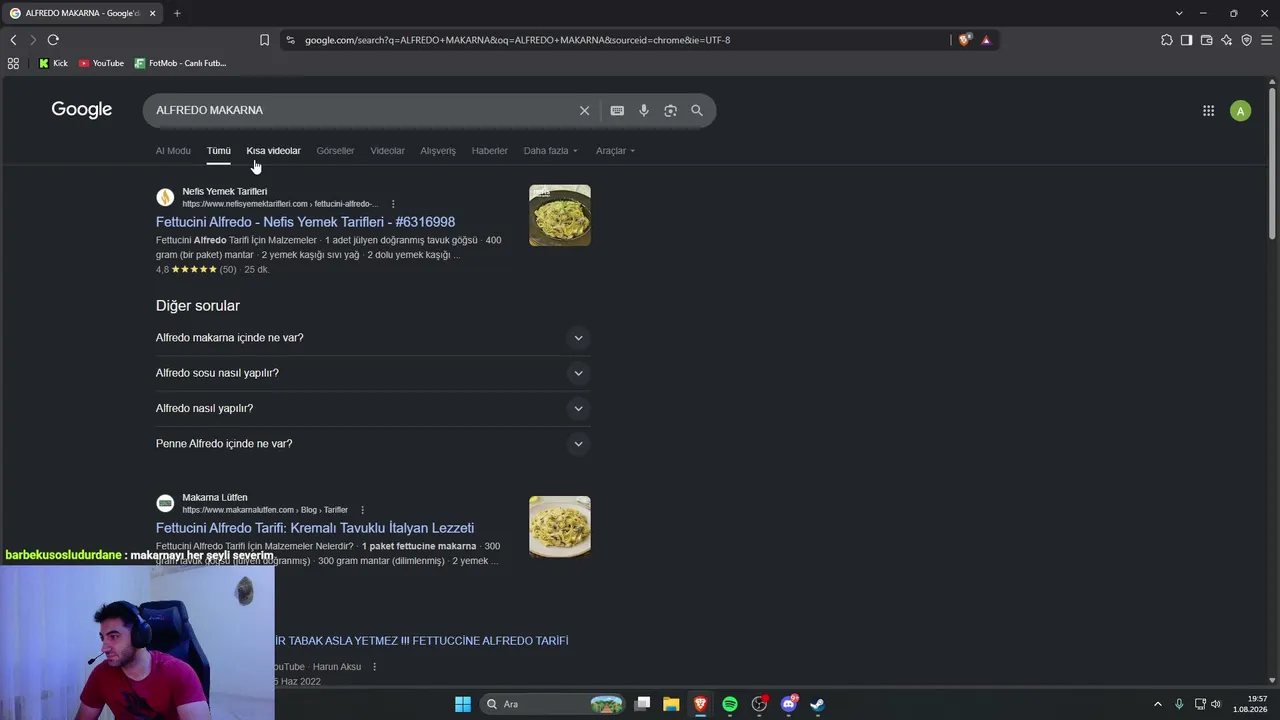Open the FETTUCCİNE ALFREDO TARİFİ video link
The width and height of the screenshot is (1280, 720).
coord(421,641)
